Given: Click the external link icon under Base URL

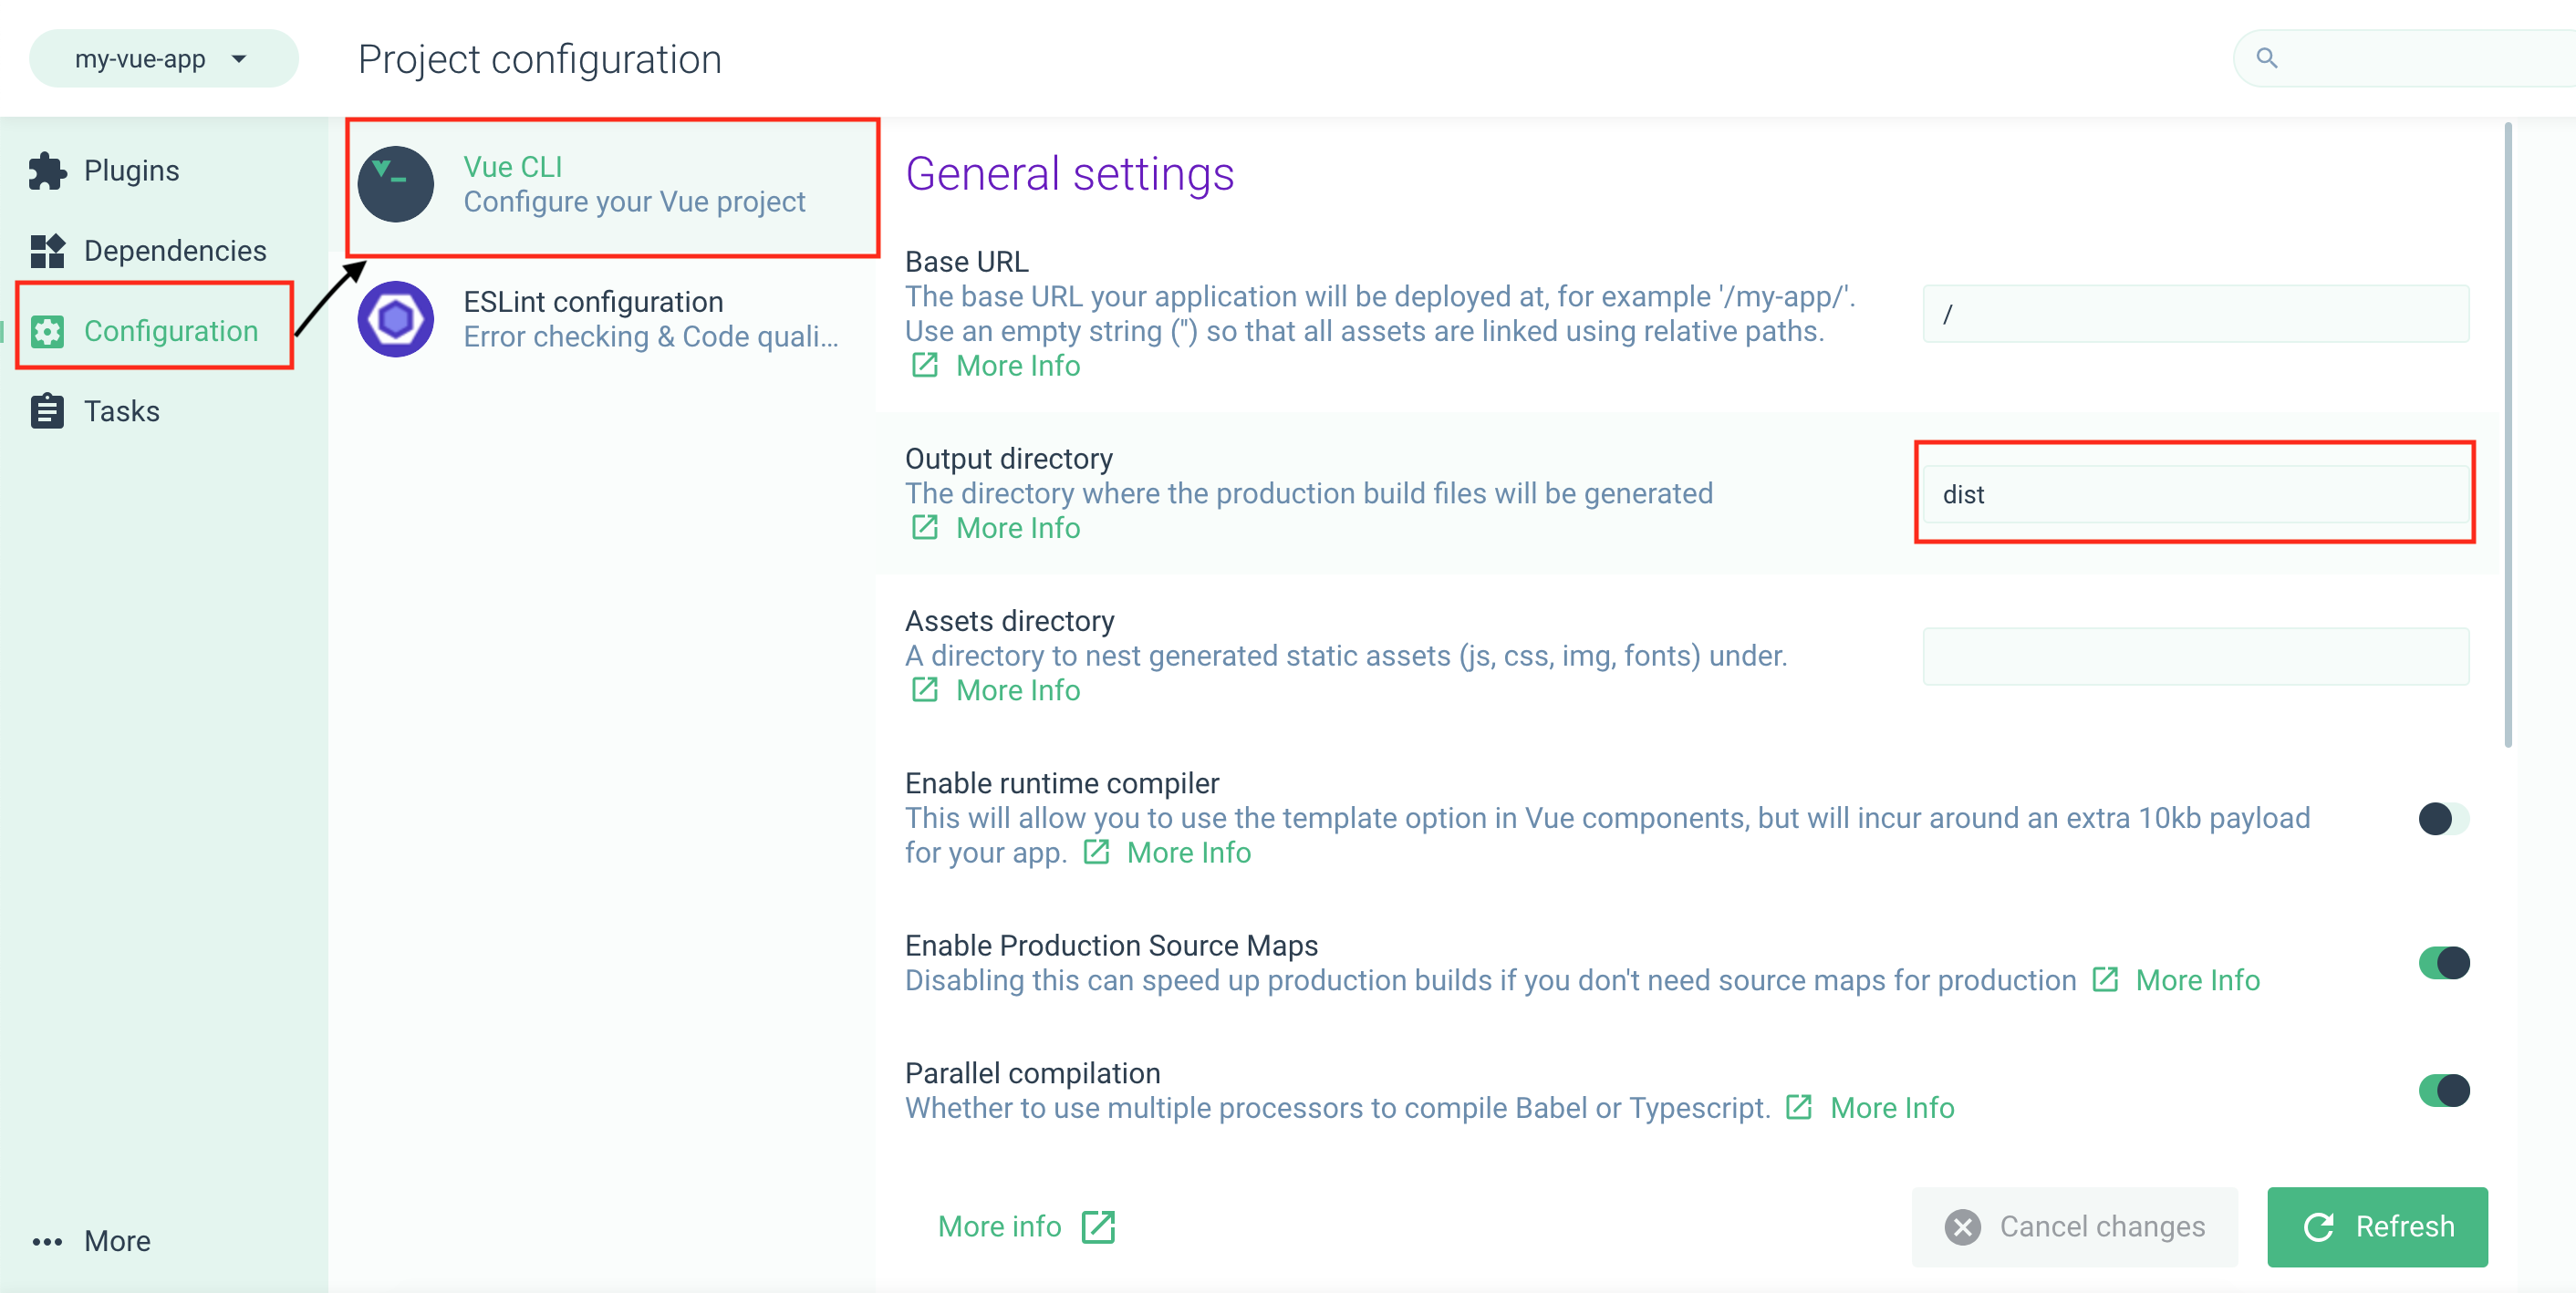Looking at the screenshot, I should pos(925,365).
